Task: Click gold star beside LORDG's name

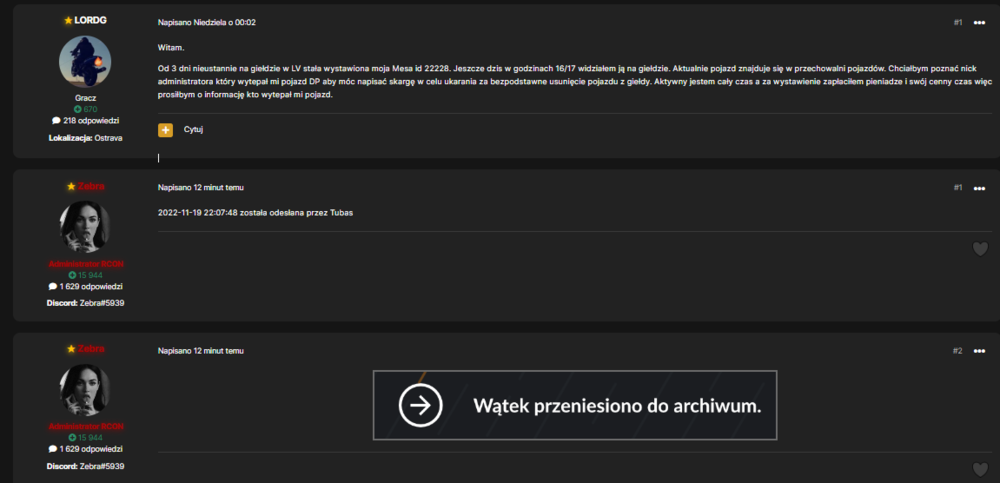Action: (x=68, y=20)
